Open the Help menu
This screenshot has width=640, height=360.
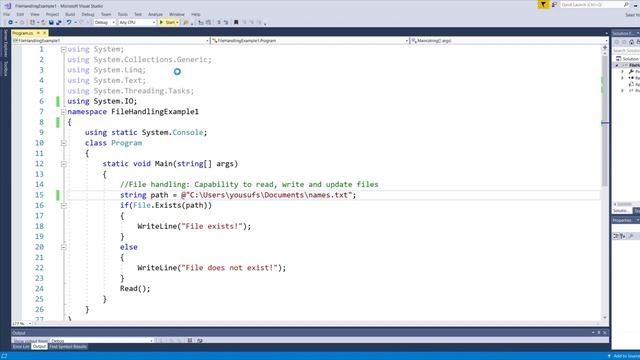(x=196, y=14)
